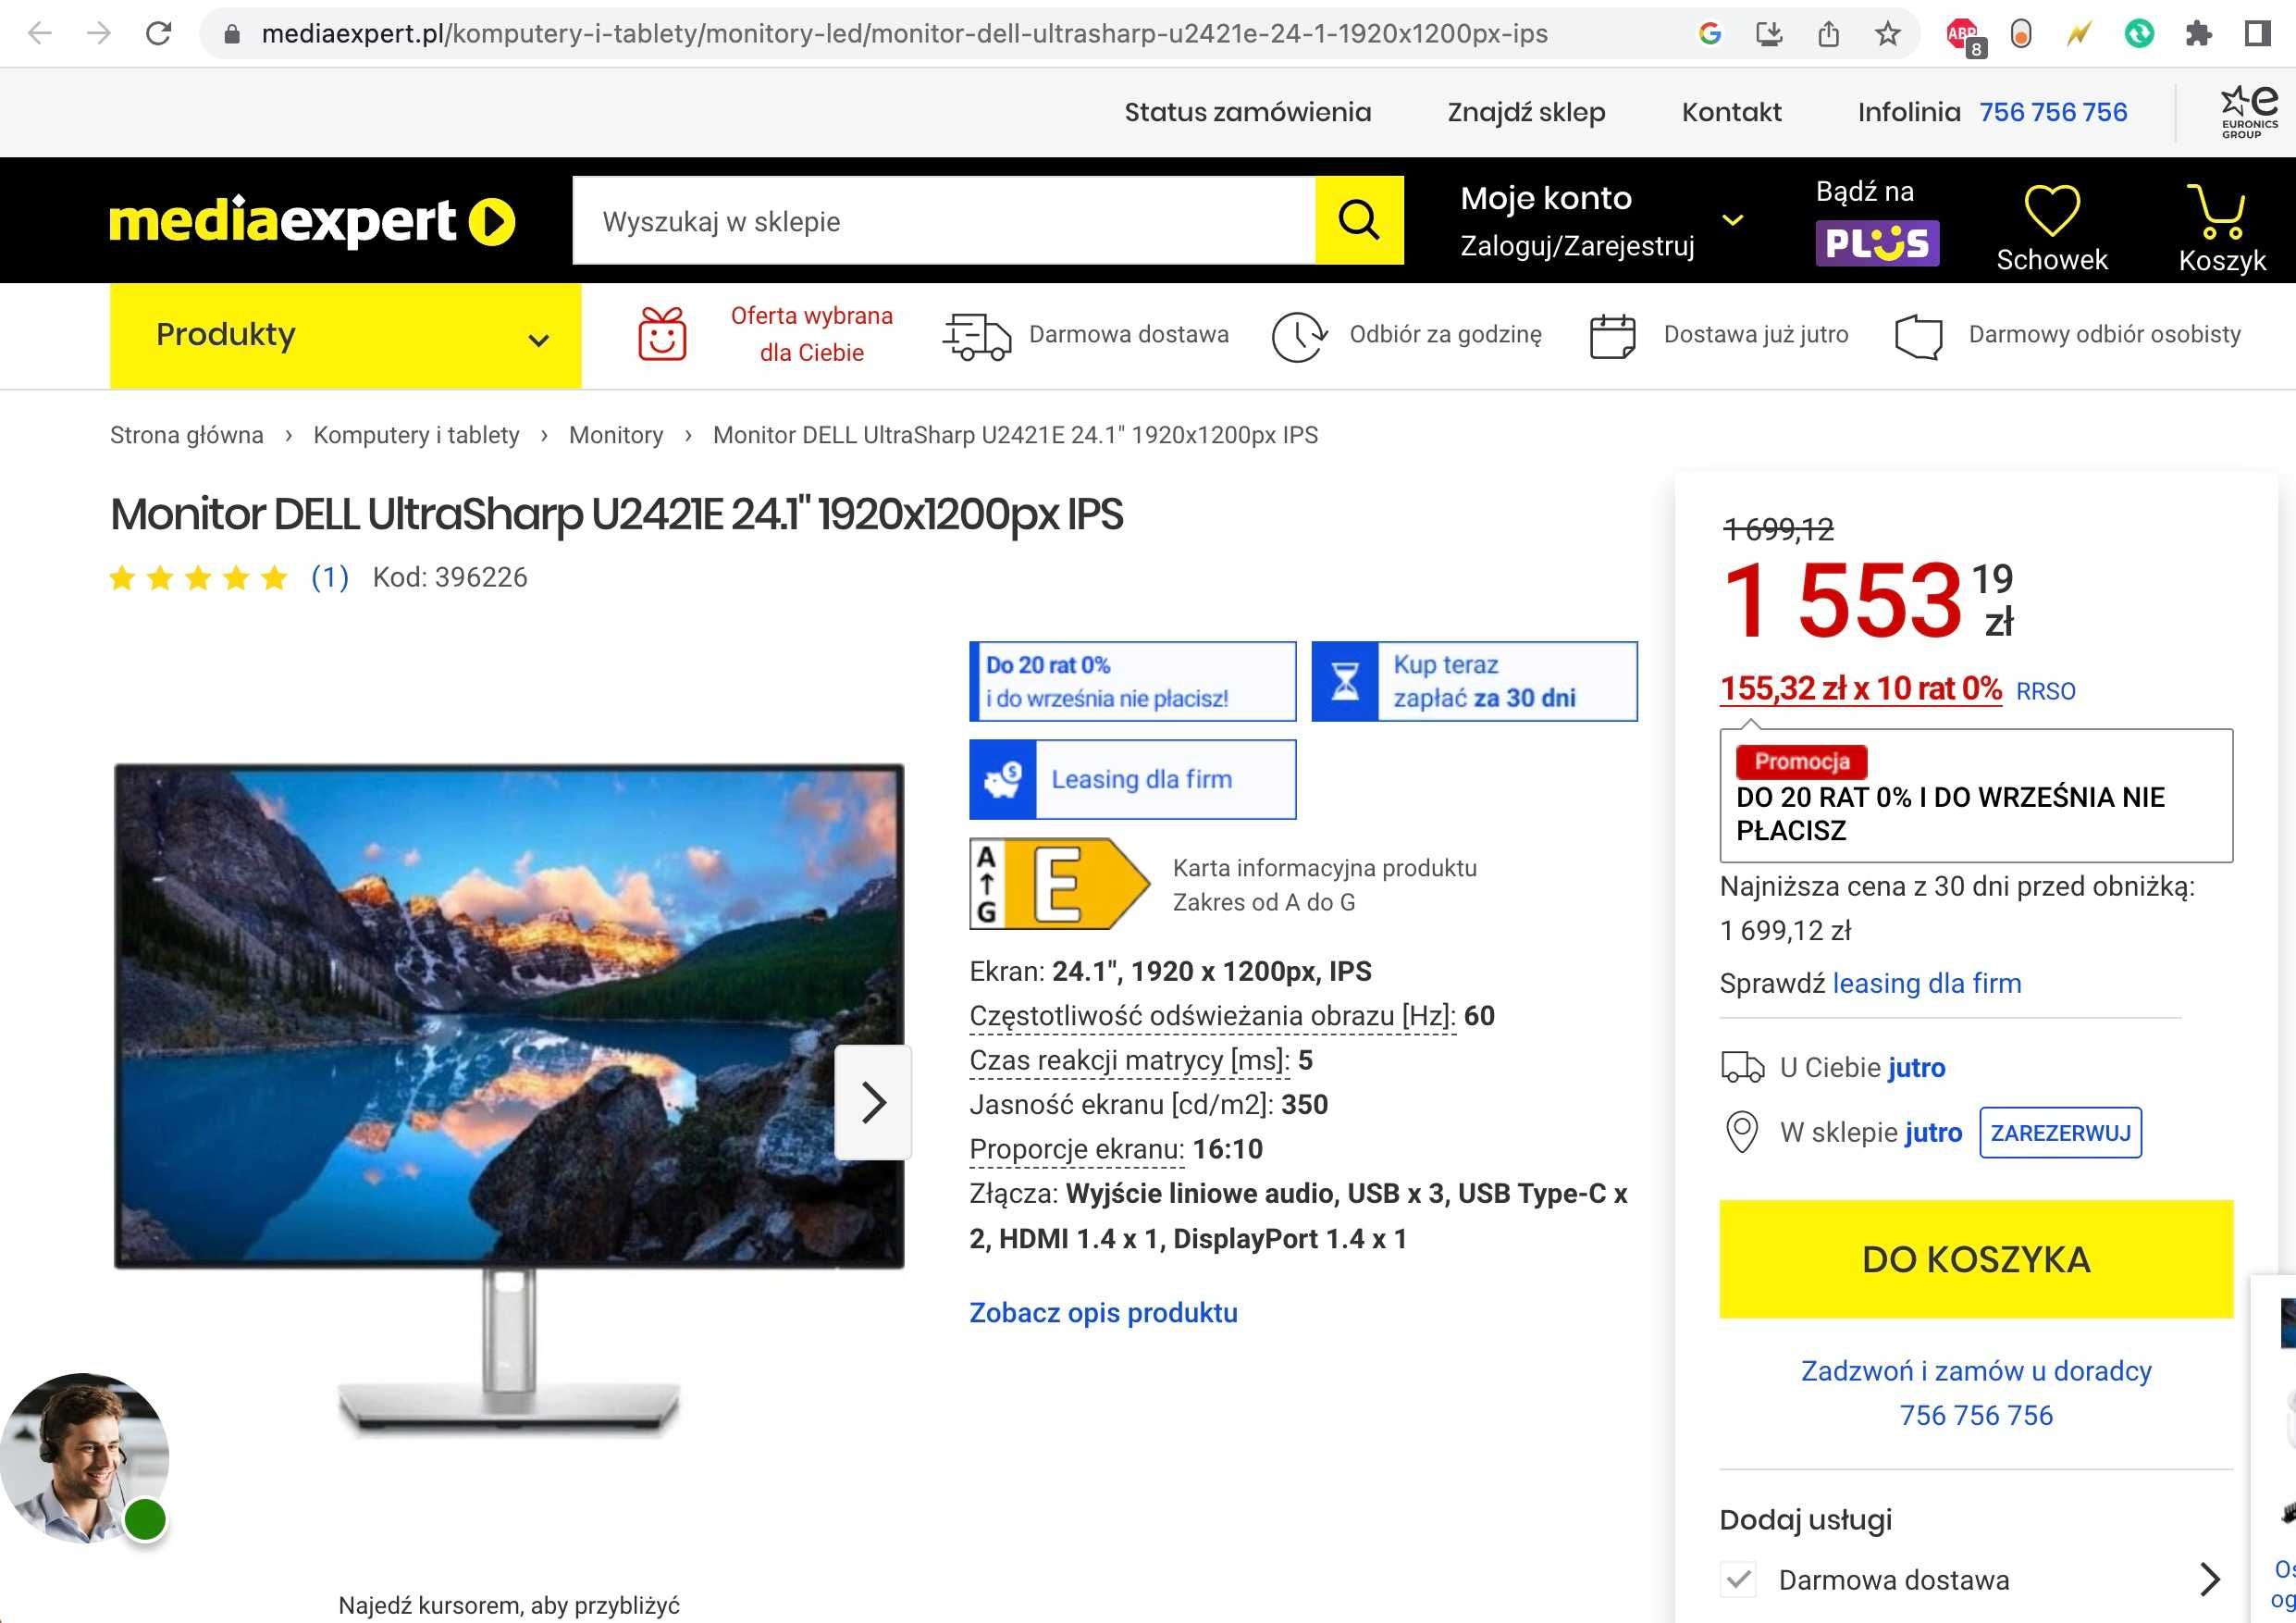This screenshot has width=2296, height=1623.
Task: Click the green circular extension icon
Action: tap(2139, 34)
